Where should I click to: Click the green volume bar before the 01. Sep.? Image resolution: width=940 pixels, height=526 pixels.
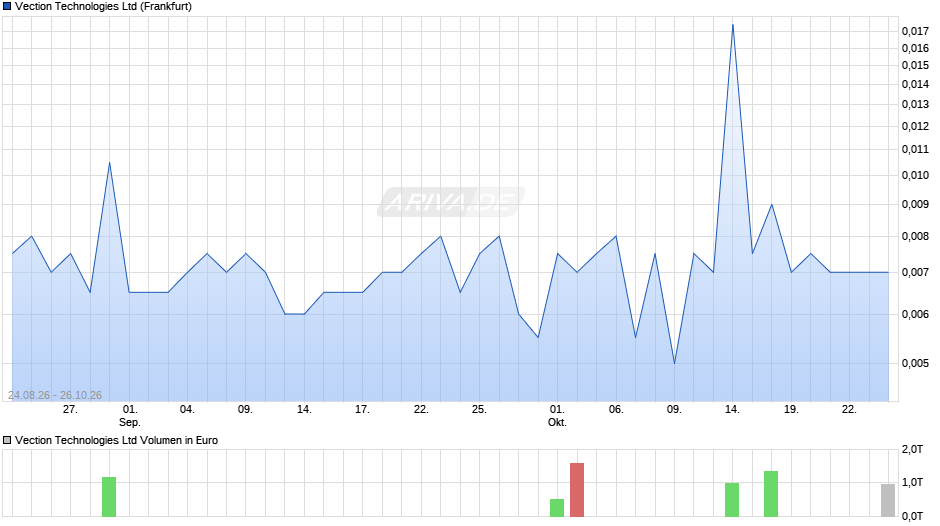[109, 497]
